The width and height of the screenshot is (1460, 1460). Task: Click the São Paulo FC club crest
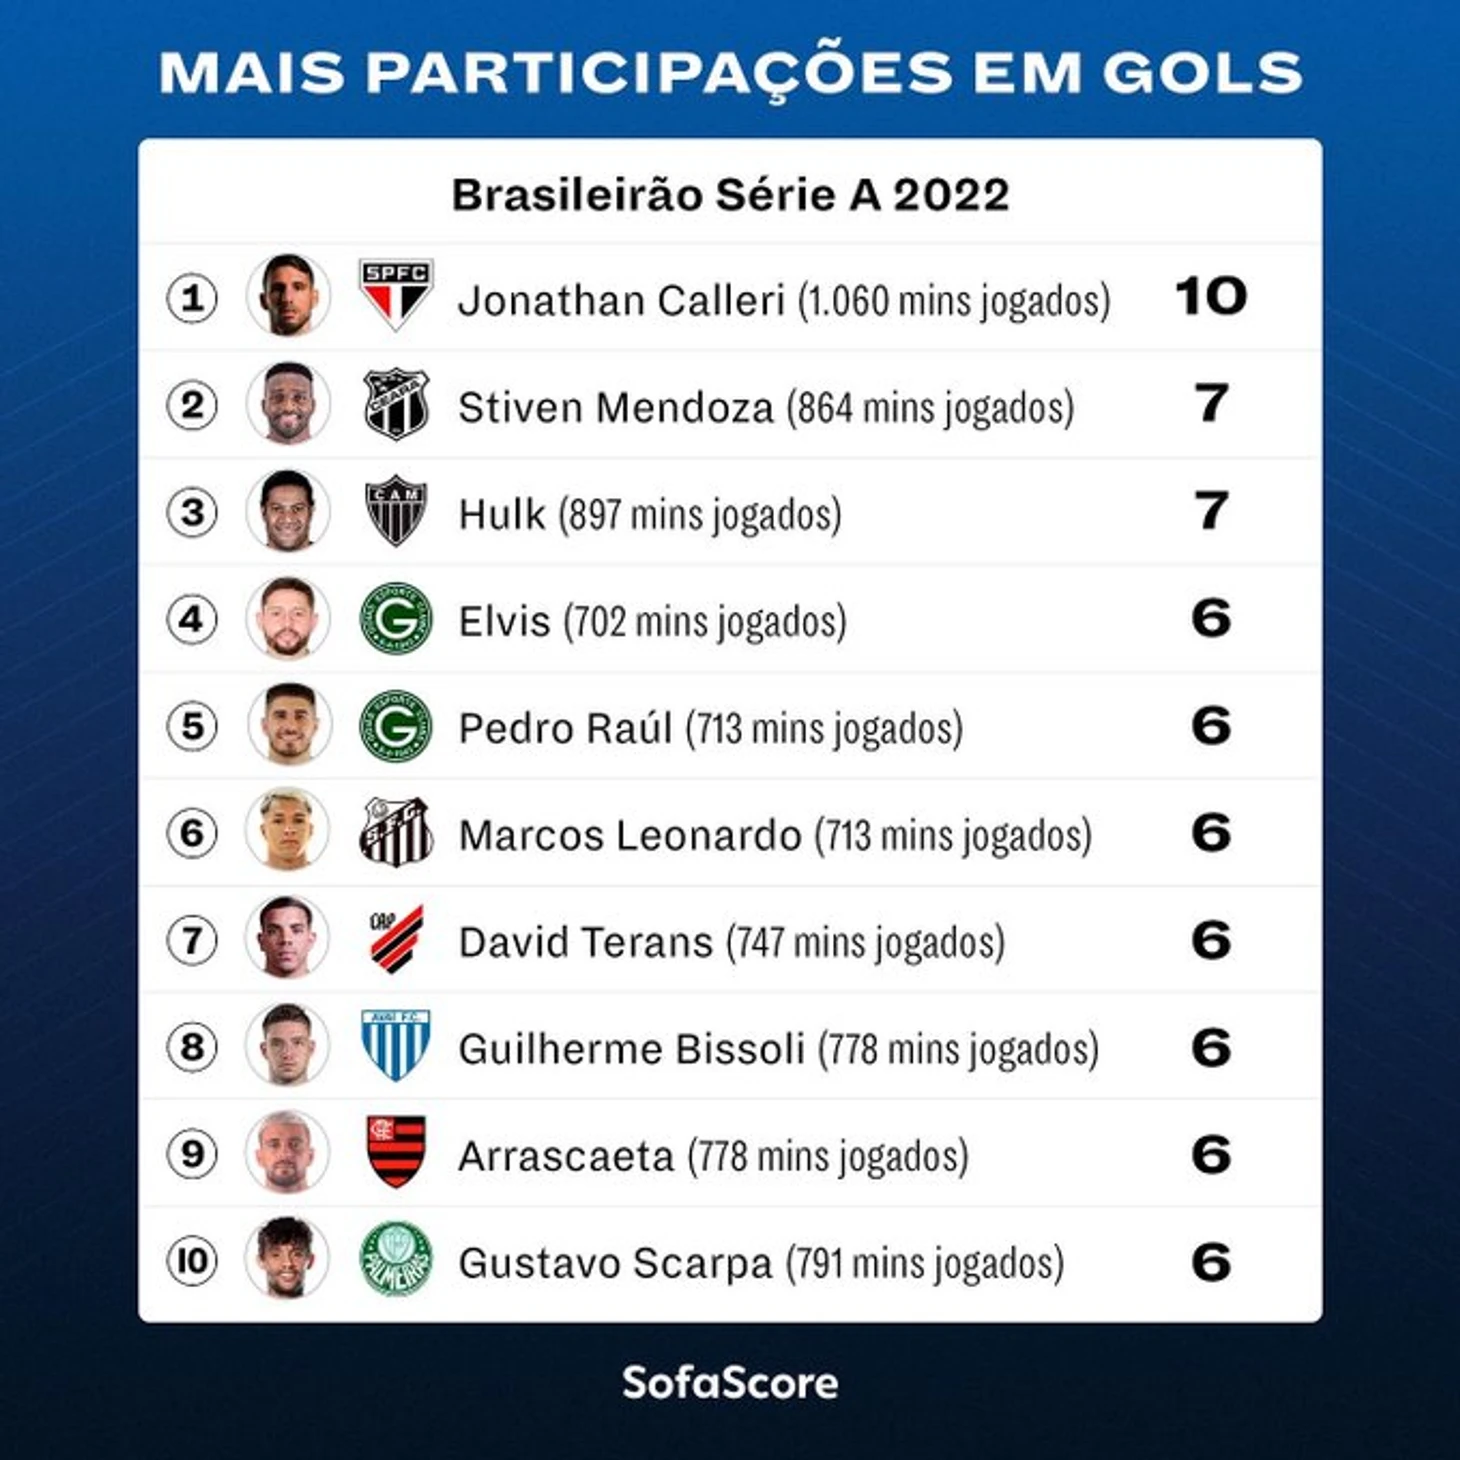click(396, 293)
